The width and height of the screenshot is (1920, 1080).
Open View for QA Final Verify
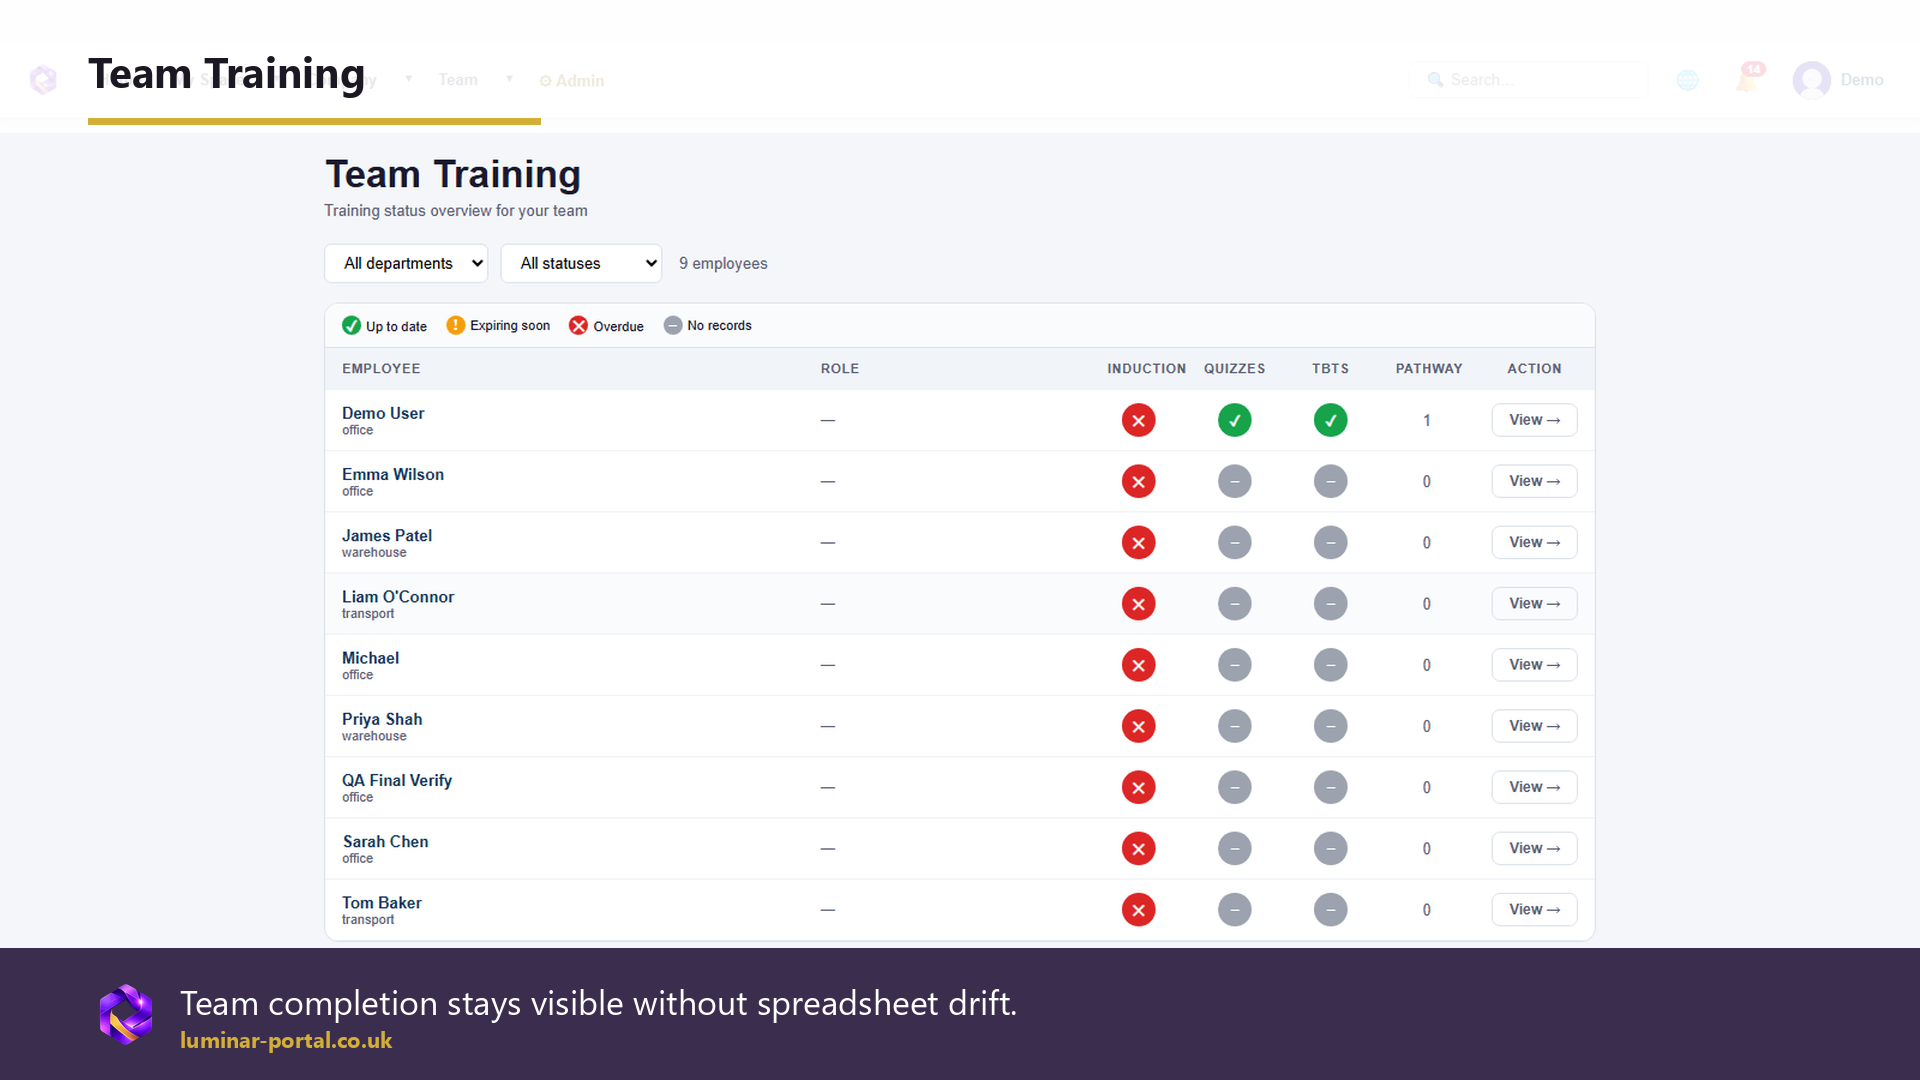pyautogui.click(x=1534, y=787)
